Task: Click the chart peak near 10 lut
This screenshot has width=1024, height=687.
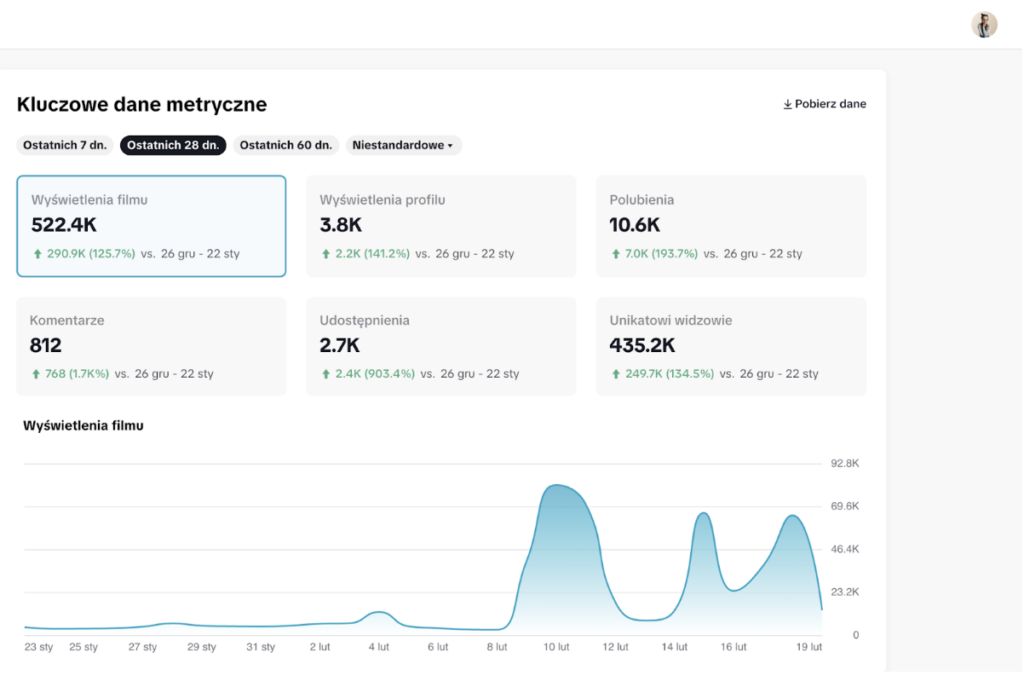Action: pyautogui.click(x=556, y=485)
